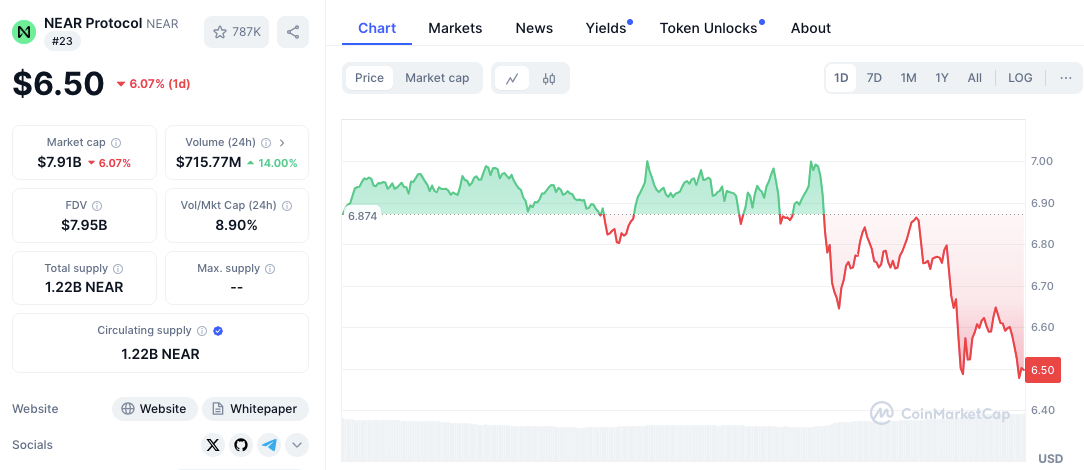1084x470 pixels.
Task: Toggle chart to Price view
Action: (369, 78)
